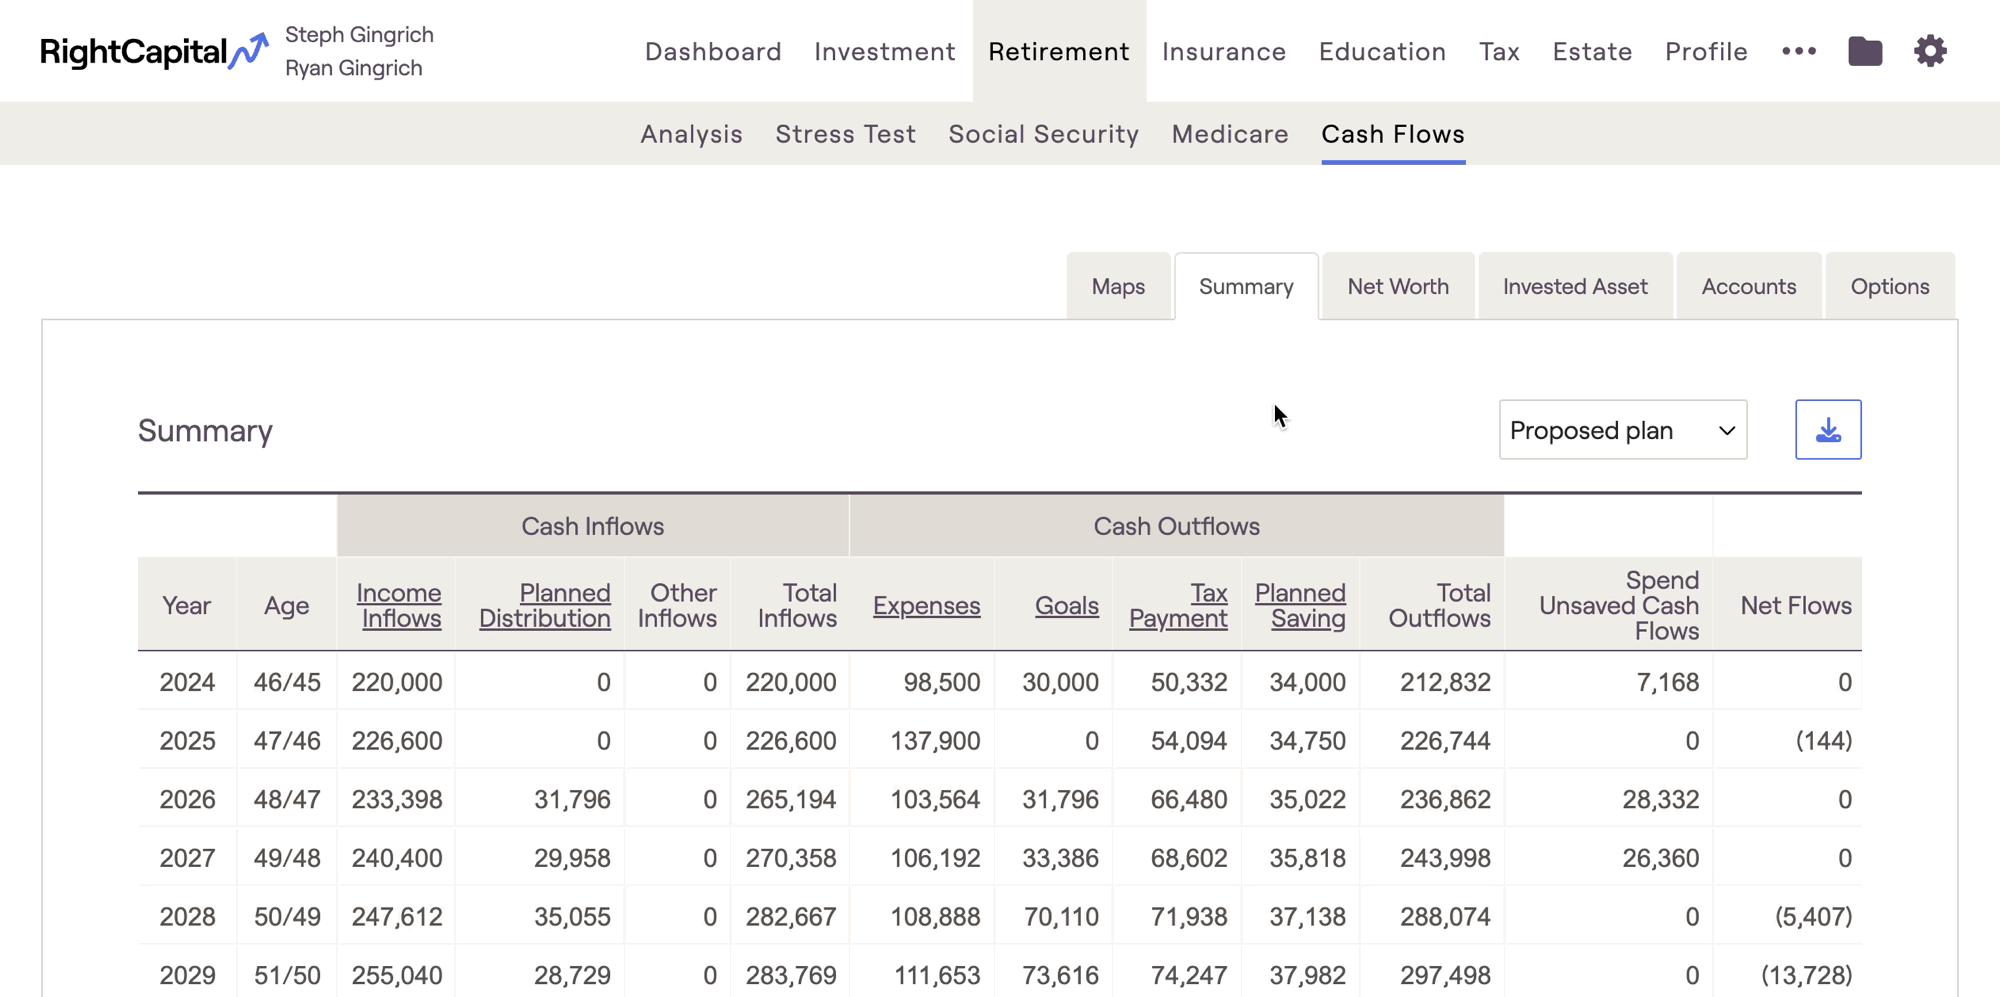Image resolution: width=2000 pixels, height=997 pixels.
Task: Switch to the Net Worth tab
Action: coord(1397,287)
